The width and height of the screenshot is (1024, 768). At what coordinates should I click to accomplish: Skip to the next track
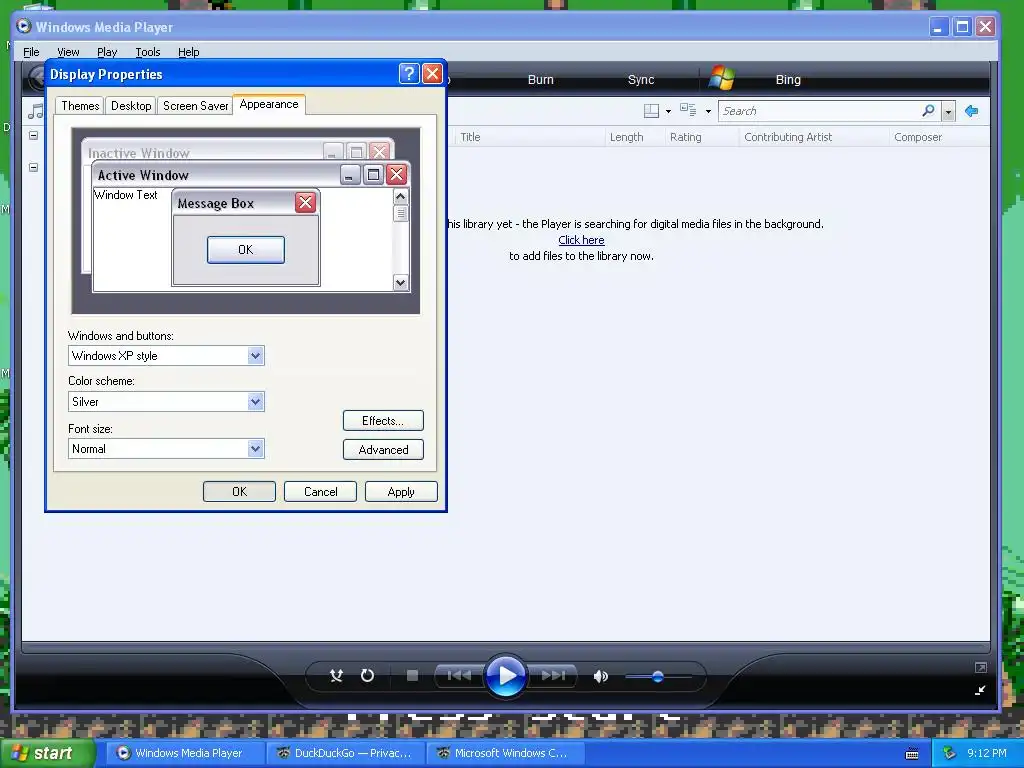pyautogui.click(x=552, y=675)
